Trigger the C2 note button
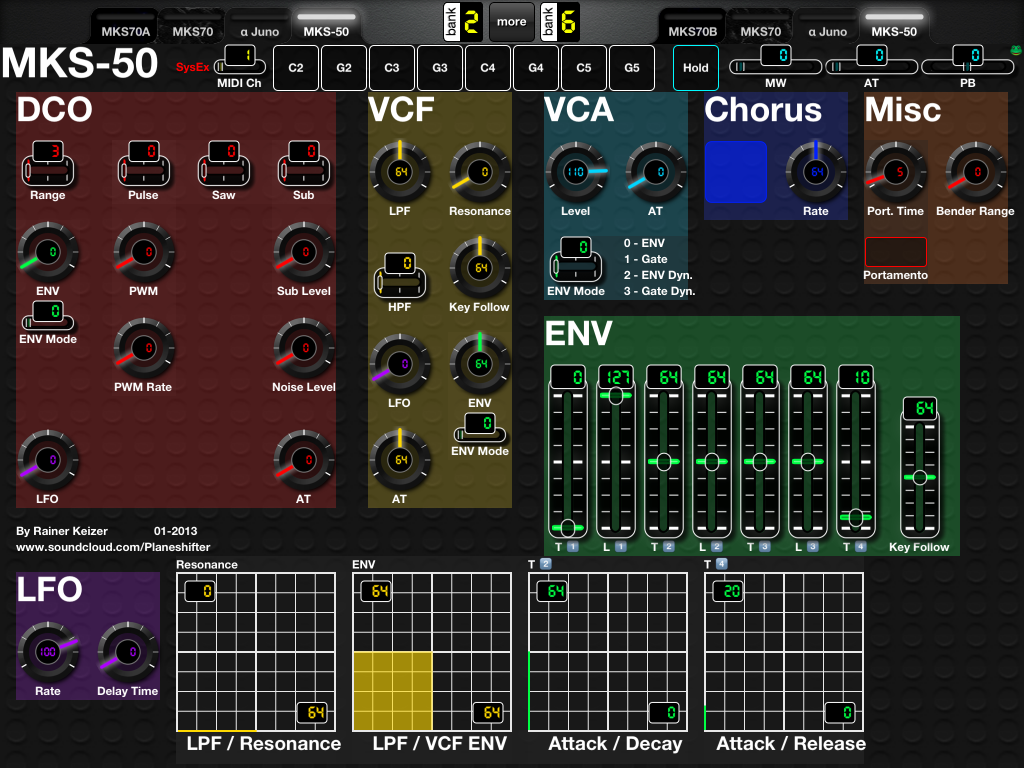Viewport: 1024px width, 768px height. (296, 67)
